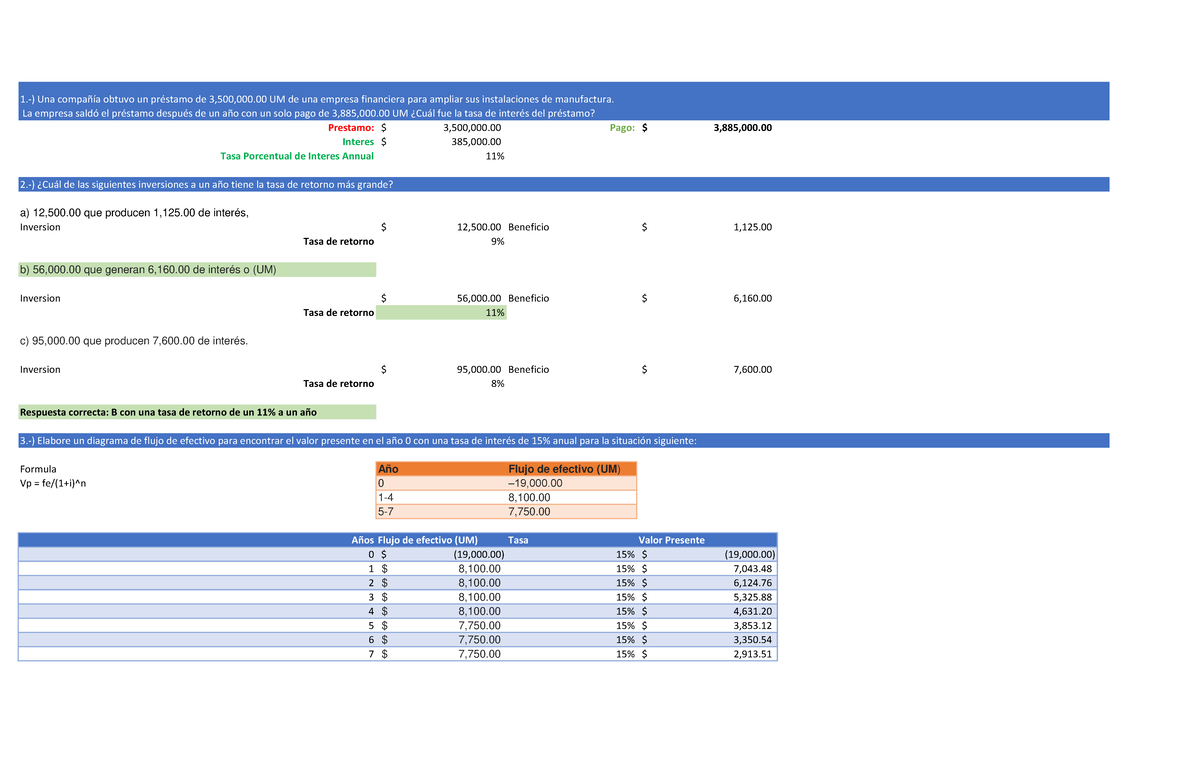The width and height of the screenshot is (1200, 776).
Task: Click the benefit value 7,600.00 cell
Action: click(752, 369)
